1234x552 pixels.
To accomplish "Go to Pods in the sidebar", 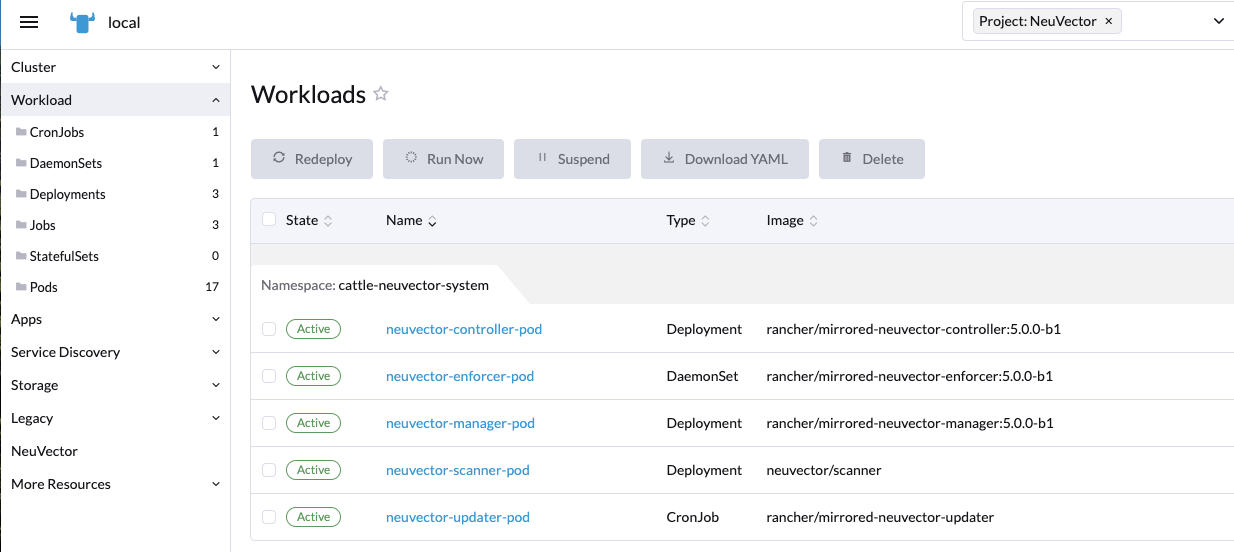I will (x=44, y=287).
